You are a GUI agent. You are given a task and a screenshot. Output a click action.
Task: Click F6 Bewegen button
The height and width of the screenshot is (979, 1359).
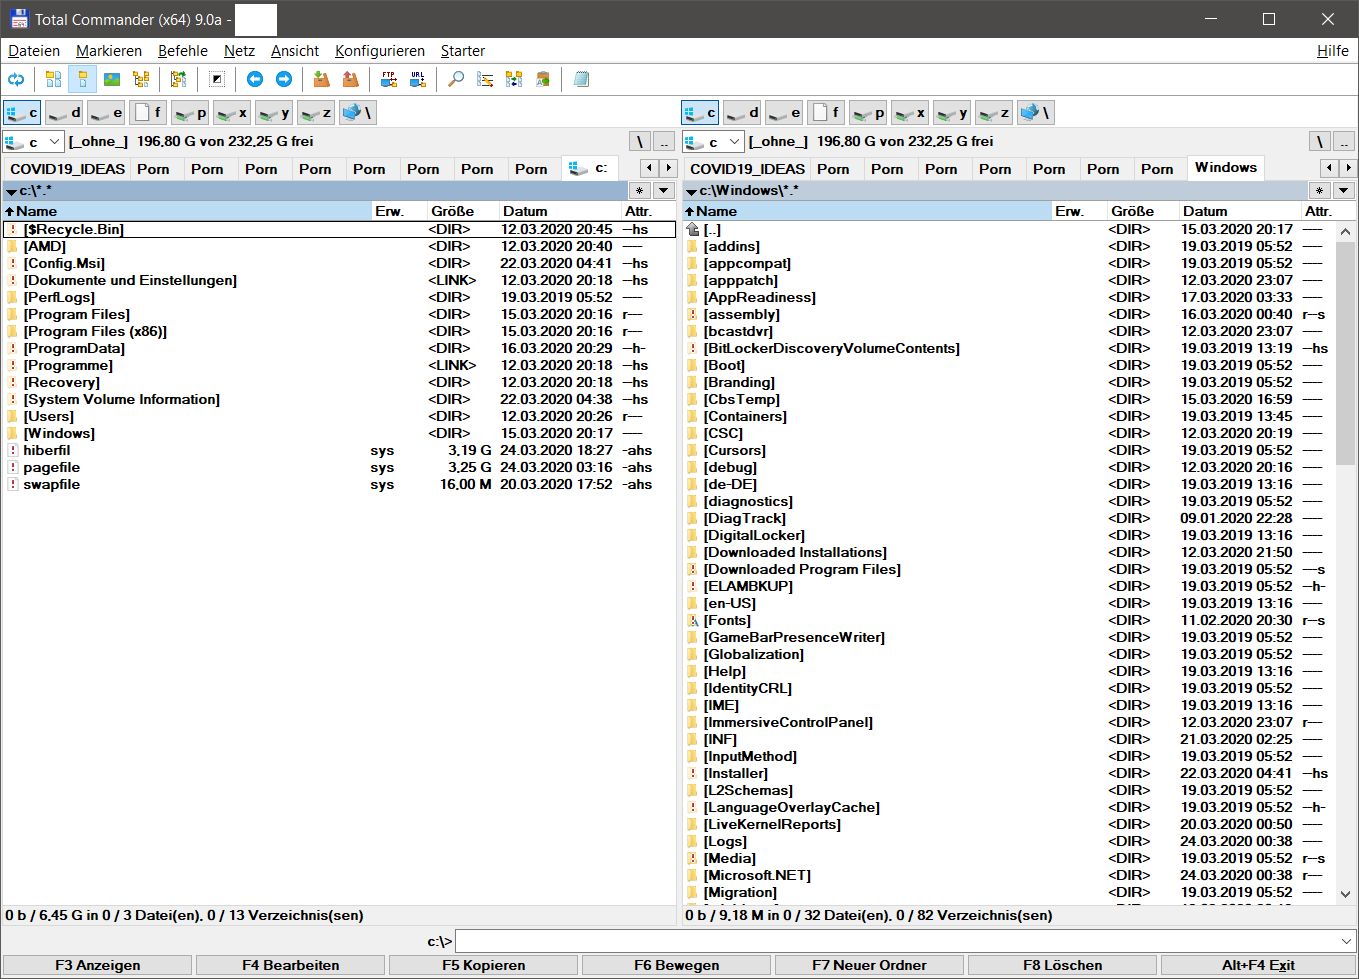[x=676, y=965]
